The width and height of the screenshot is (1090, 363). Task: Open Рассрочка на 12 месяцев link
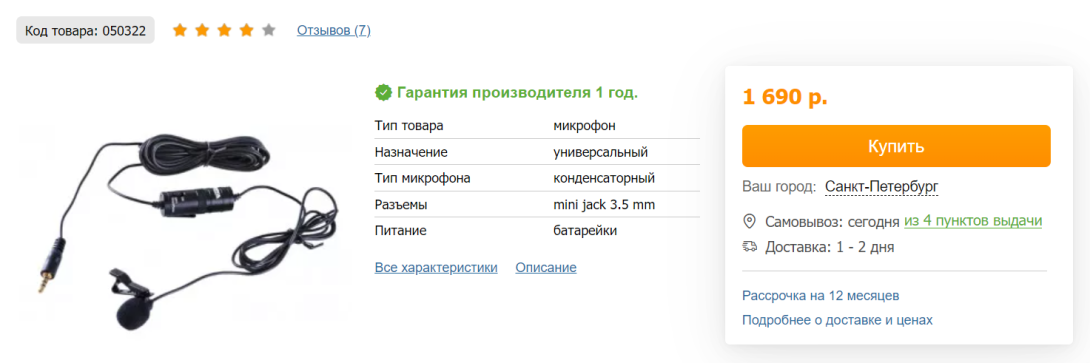tap(821, 296)
